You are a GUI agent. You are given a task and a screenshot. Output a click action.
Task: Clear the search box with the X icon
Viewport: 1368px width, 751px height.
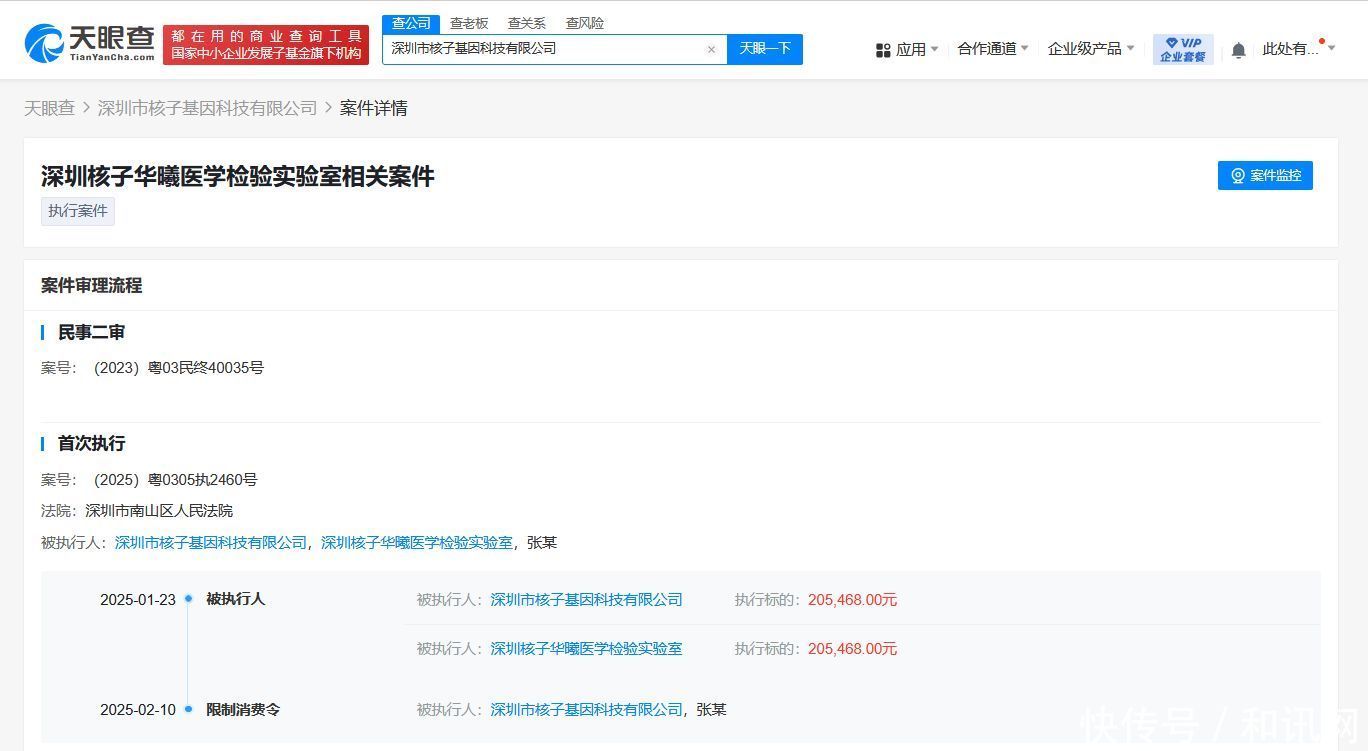coord(711,49)
